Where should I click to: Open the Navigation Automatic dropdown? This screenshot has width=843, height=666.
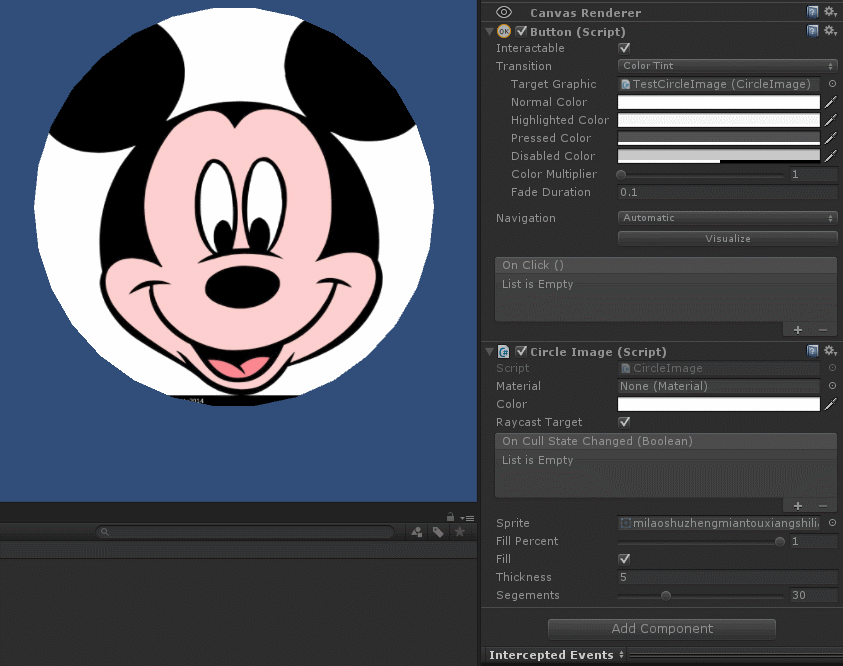[x=727, y=218]
